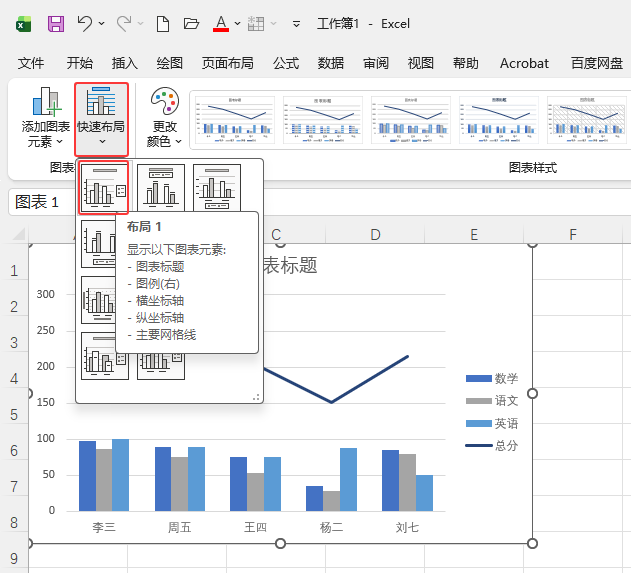Save the workbook with the floppy disk icon
Viewport: 631px width, 573px height.
pos(56,24)
